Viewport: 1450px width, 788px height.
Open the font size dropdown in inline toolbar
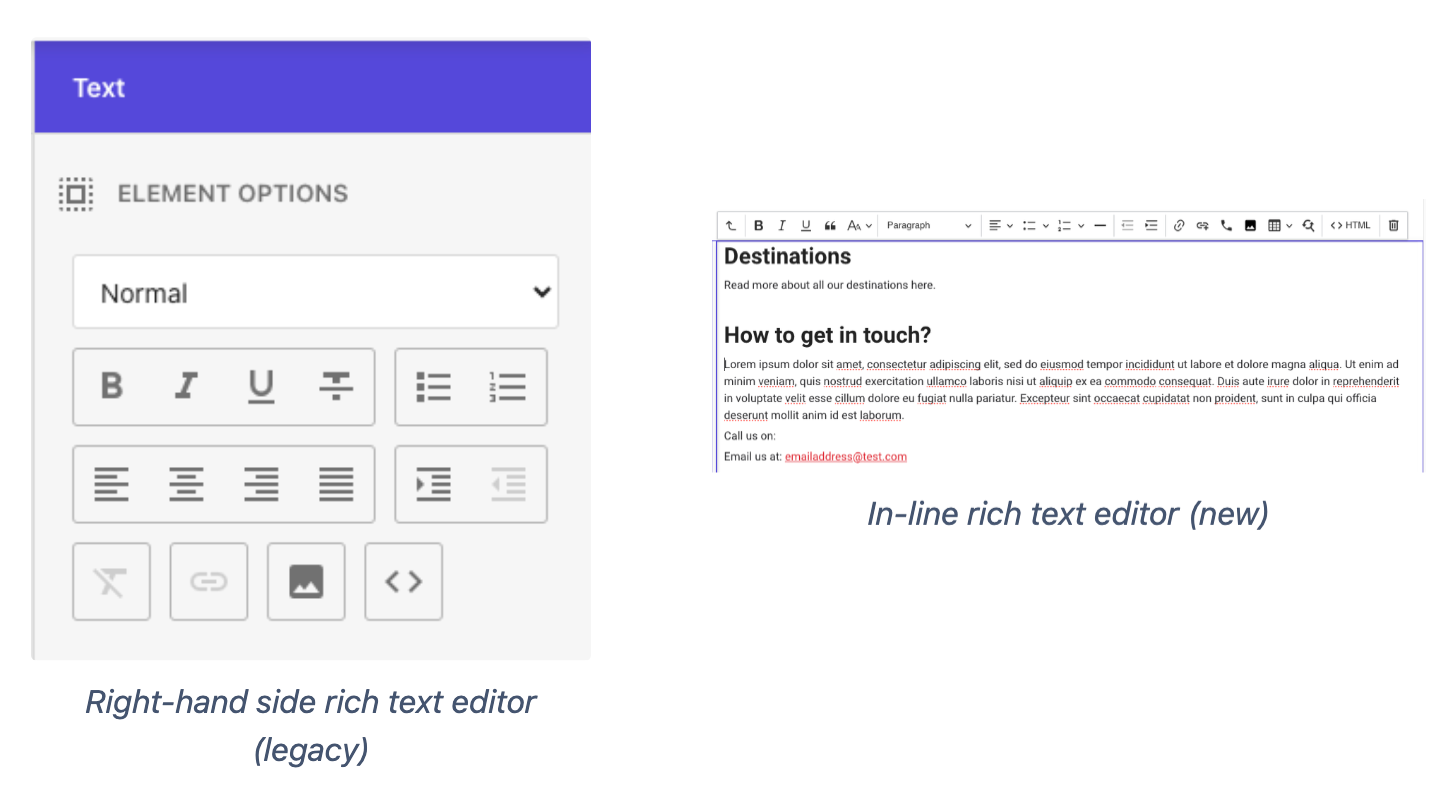pos(860,225)
